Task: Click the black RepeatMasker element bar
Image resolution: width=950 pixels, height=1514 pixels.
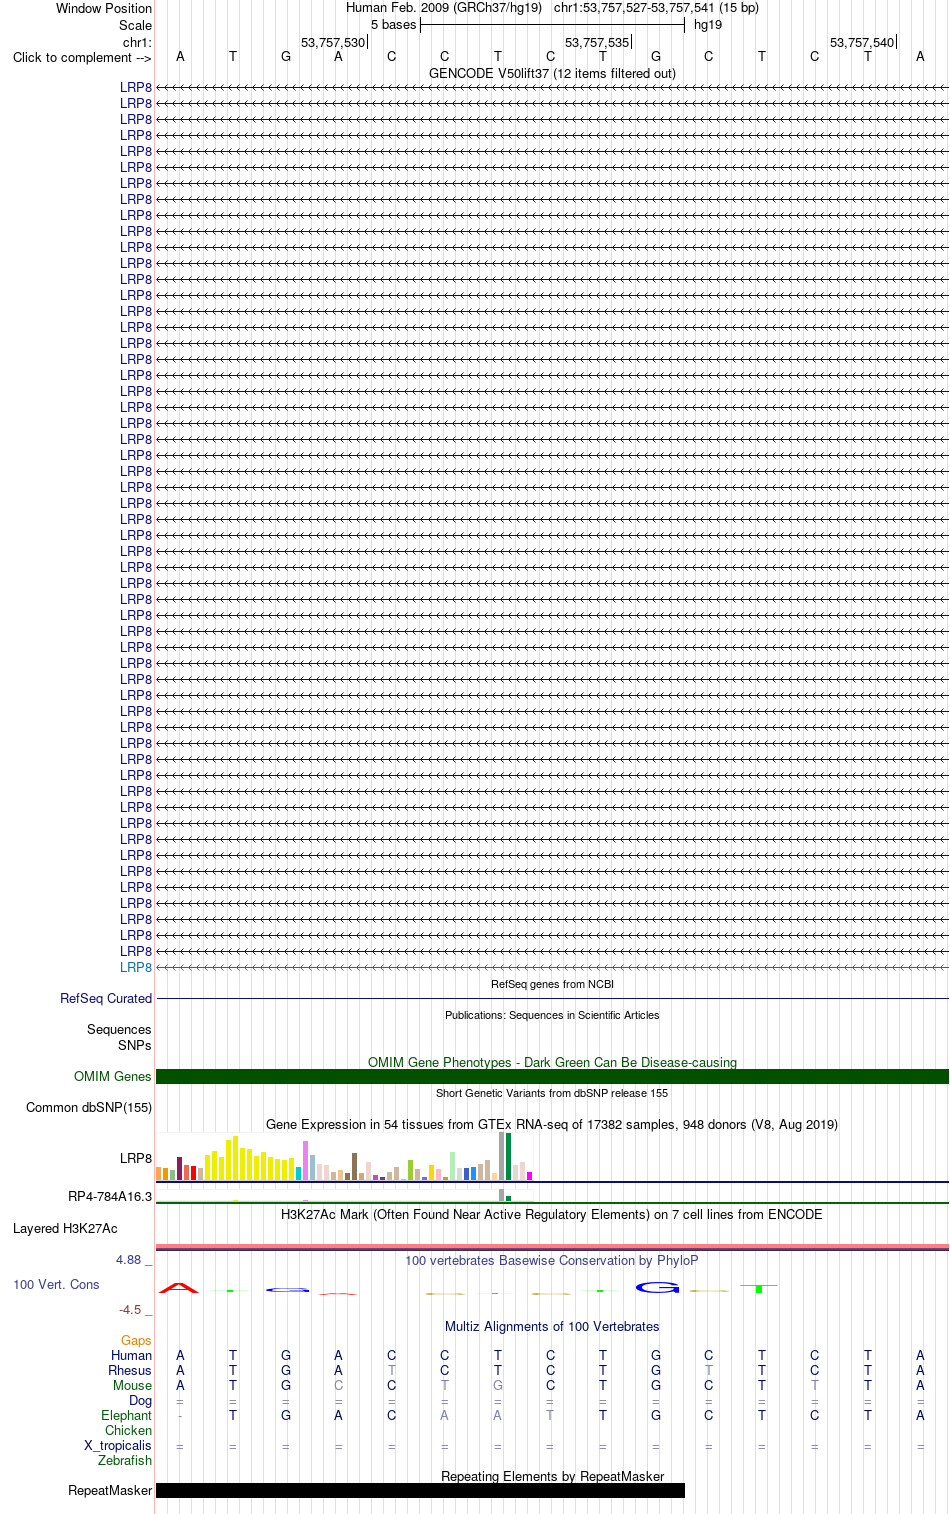Action: click(x=420, y=1490)
